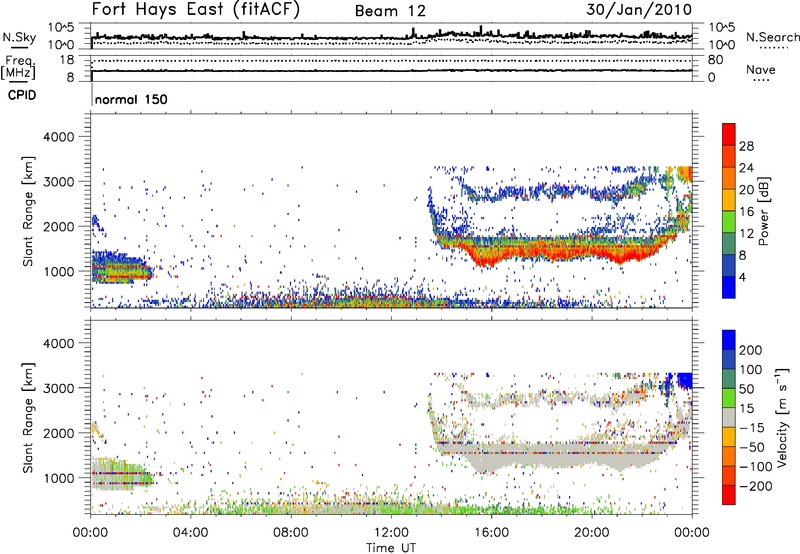
Task: Click the "−200" tick on the Velocity scale
Action: pyautogui.click(x=755, y=486)
